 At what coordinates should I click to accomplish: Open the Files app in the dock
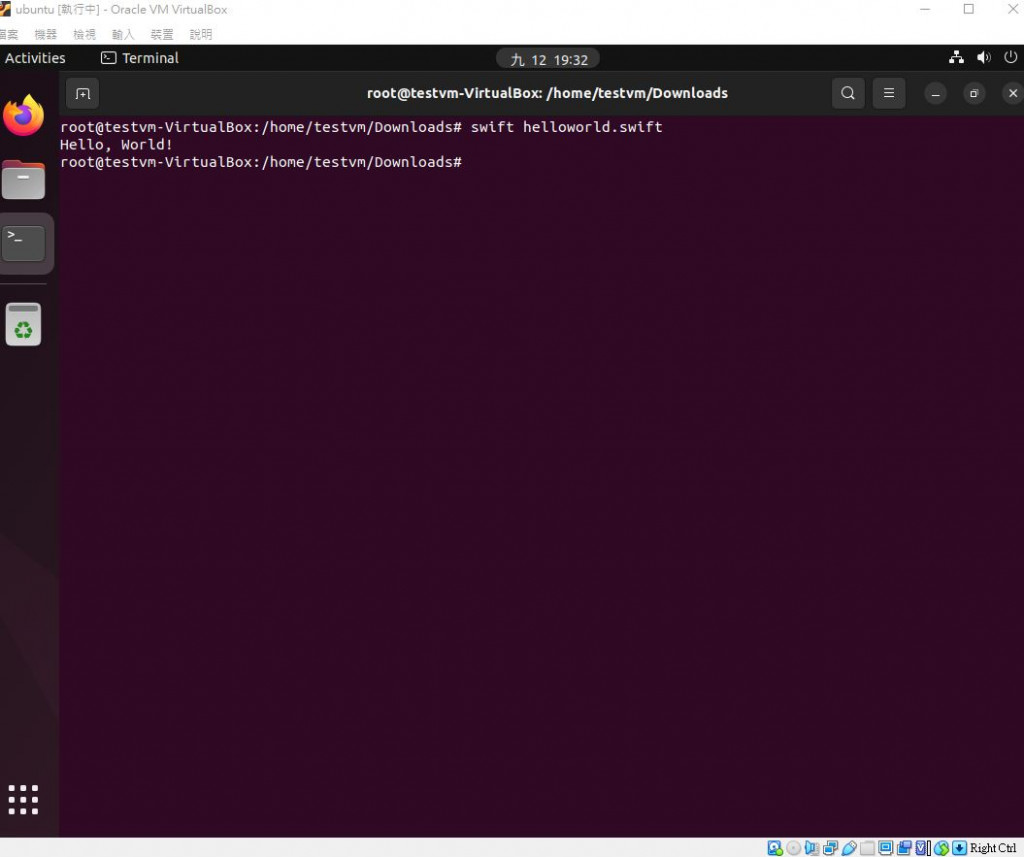(24, 179)
